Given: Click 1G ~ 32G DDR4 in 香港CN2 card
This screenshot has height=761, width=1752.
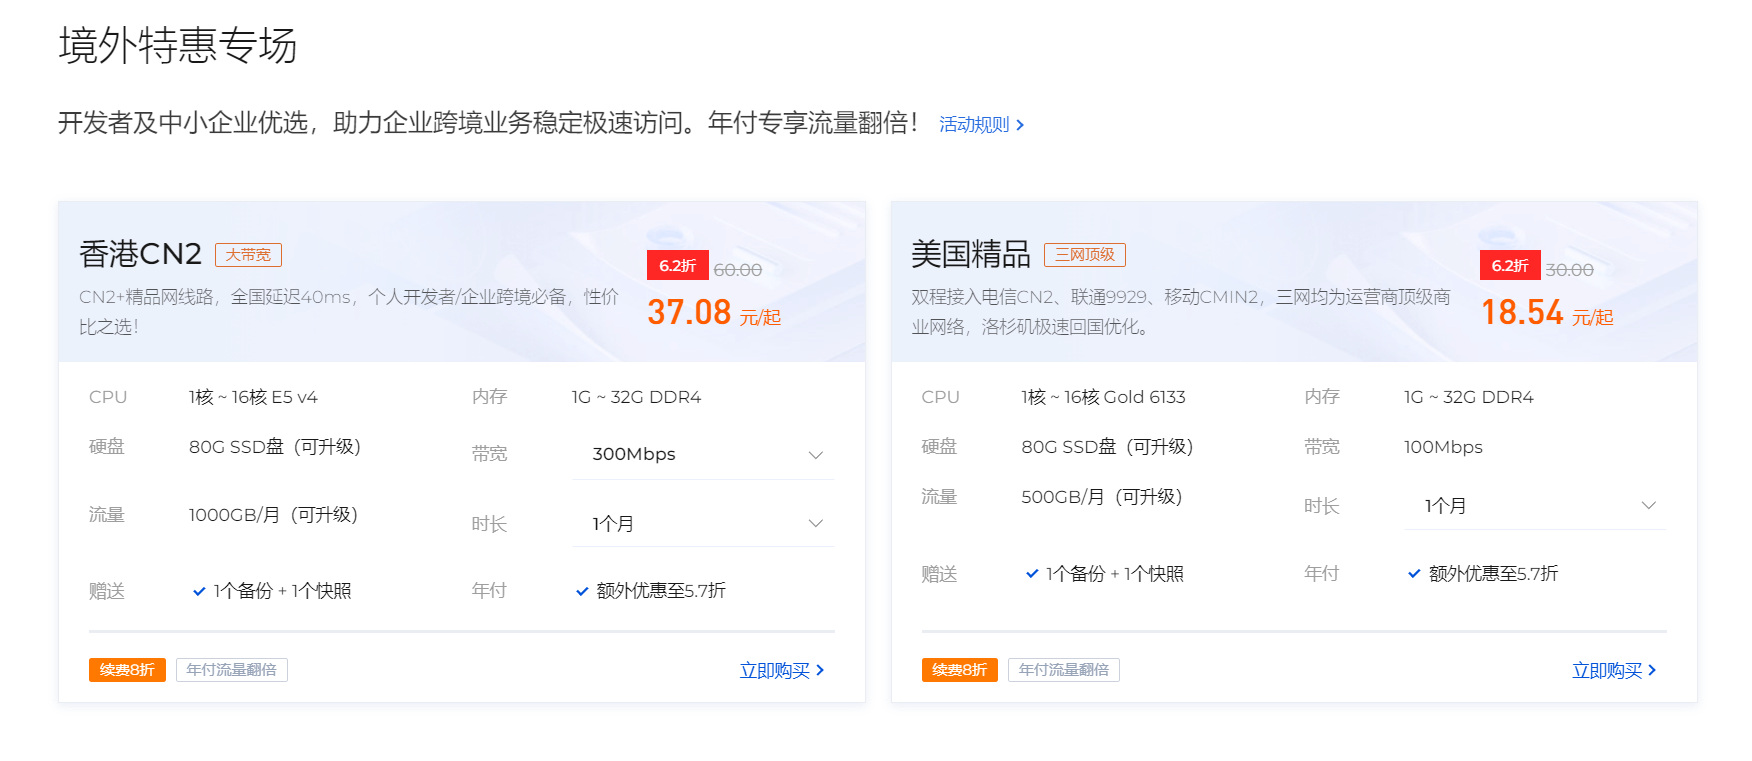Looking at the screenshot, I should 636,397.
